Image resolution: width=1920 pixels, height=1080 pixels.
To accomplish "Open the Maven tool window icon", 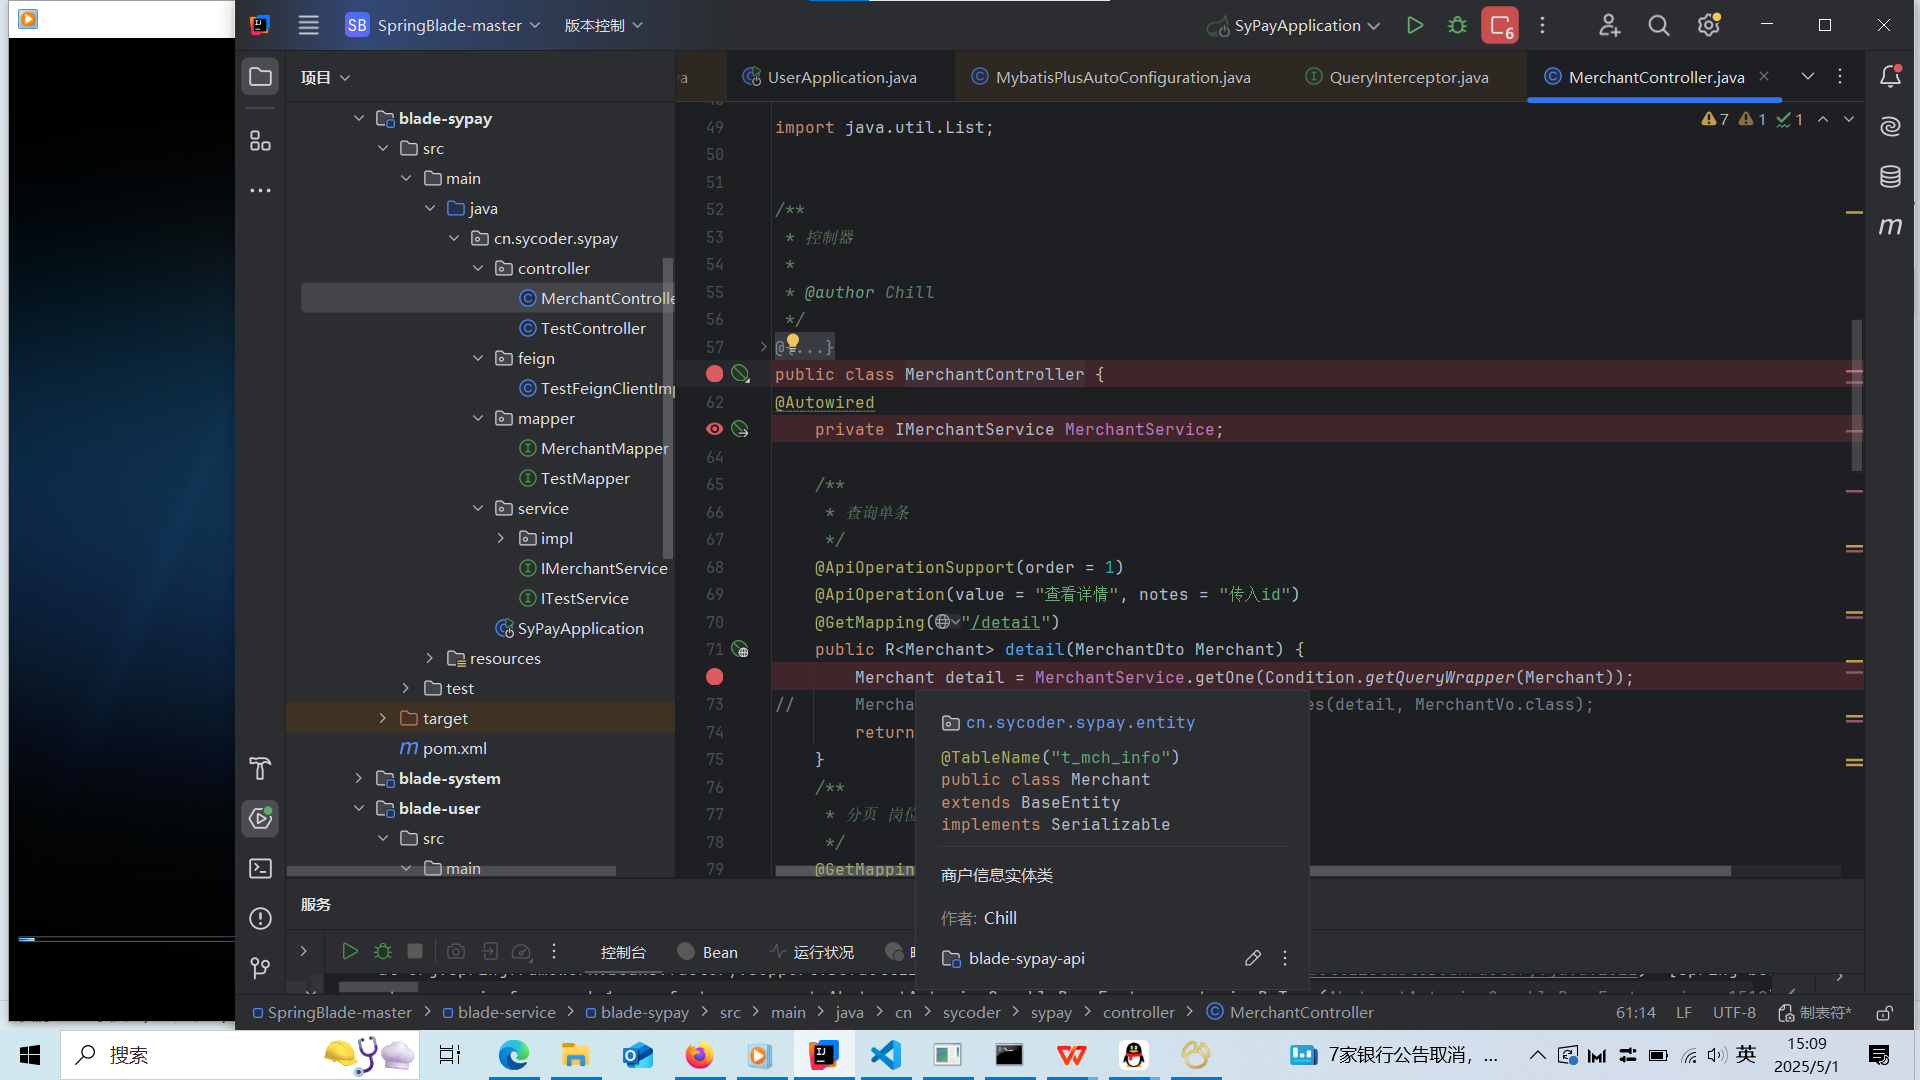I will (1890, 227).
